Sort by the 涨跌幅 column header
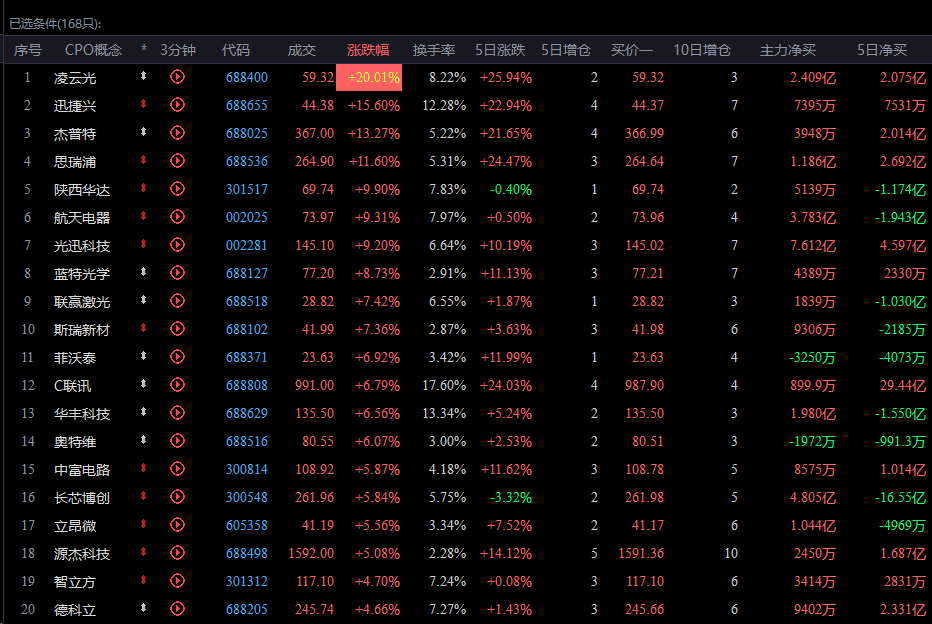The height and width of the screenshot is (624, 932). [x=368, y=50]
